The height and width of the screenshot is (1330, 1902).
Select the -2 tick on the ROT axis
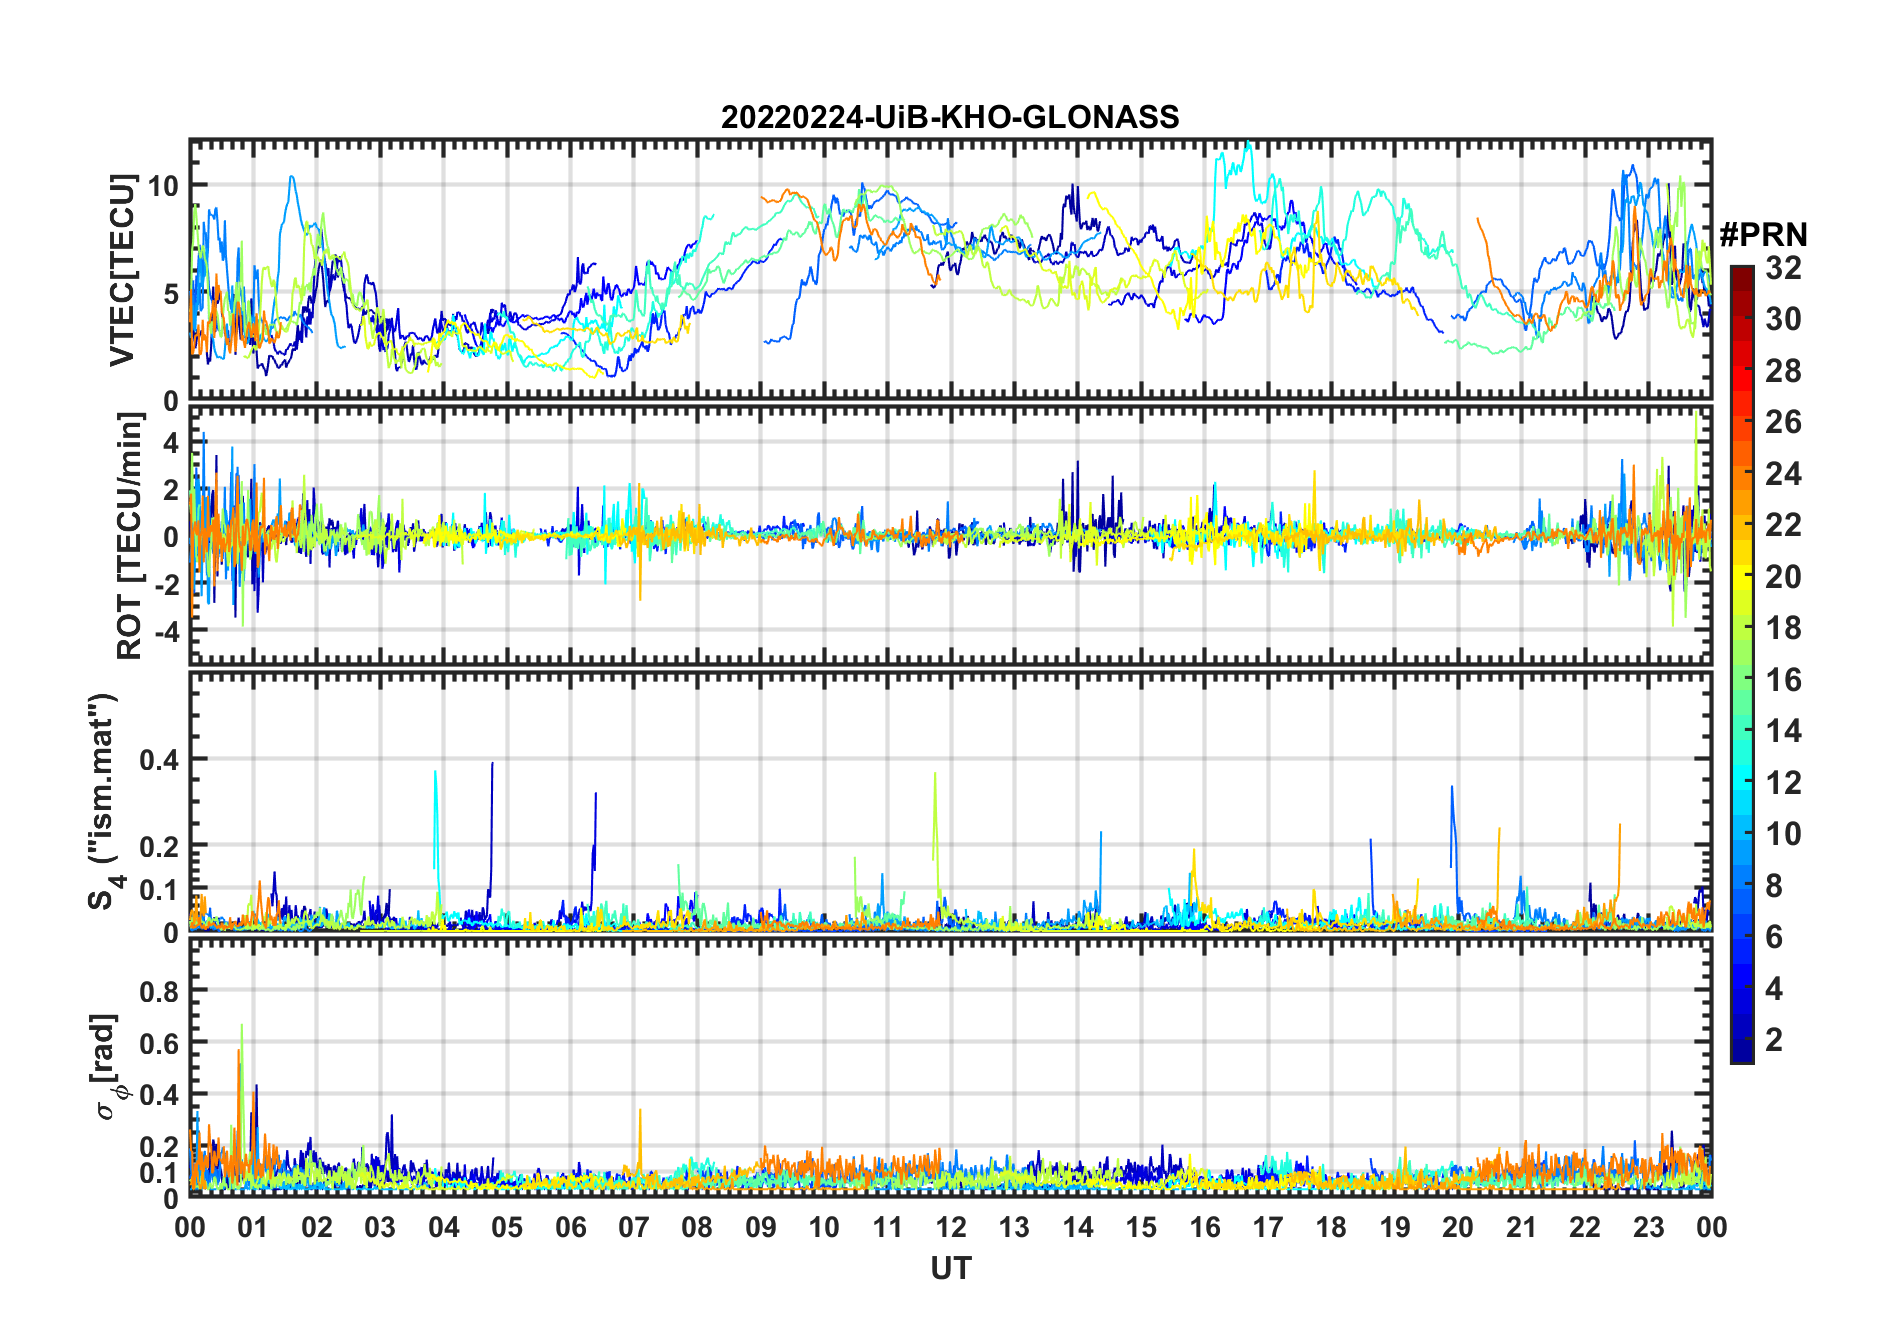166,584
